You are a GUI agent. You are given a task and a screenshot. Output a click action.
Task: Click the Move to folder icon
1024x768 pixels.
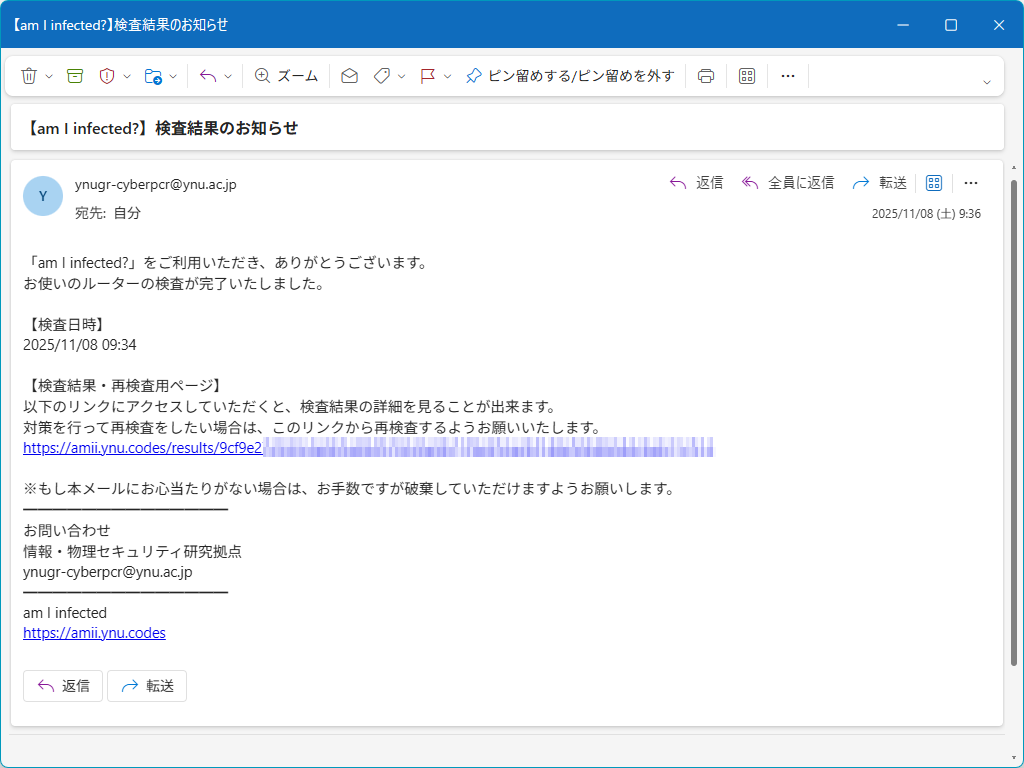153,76
